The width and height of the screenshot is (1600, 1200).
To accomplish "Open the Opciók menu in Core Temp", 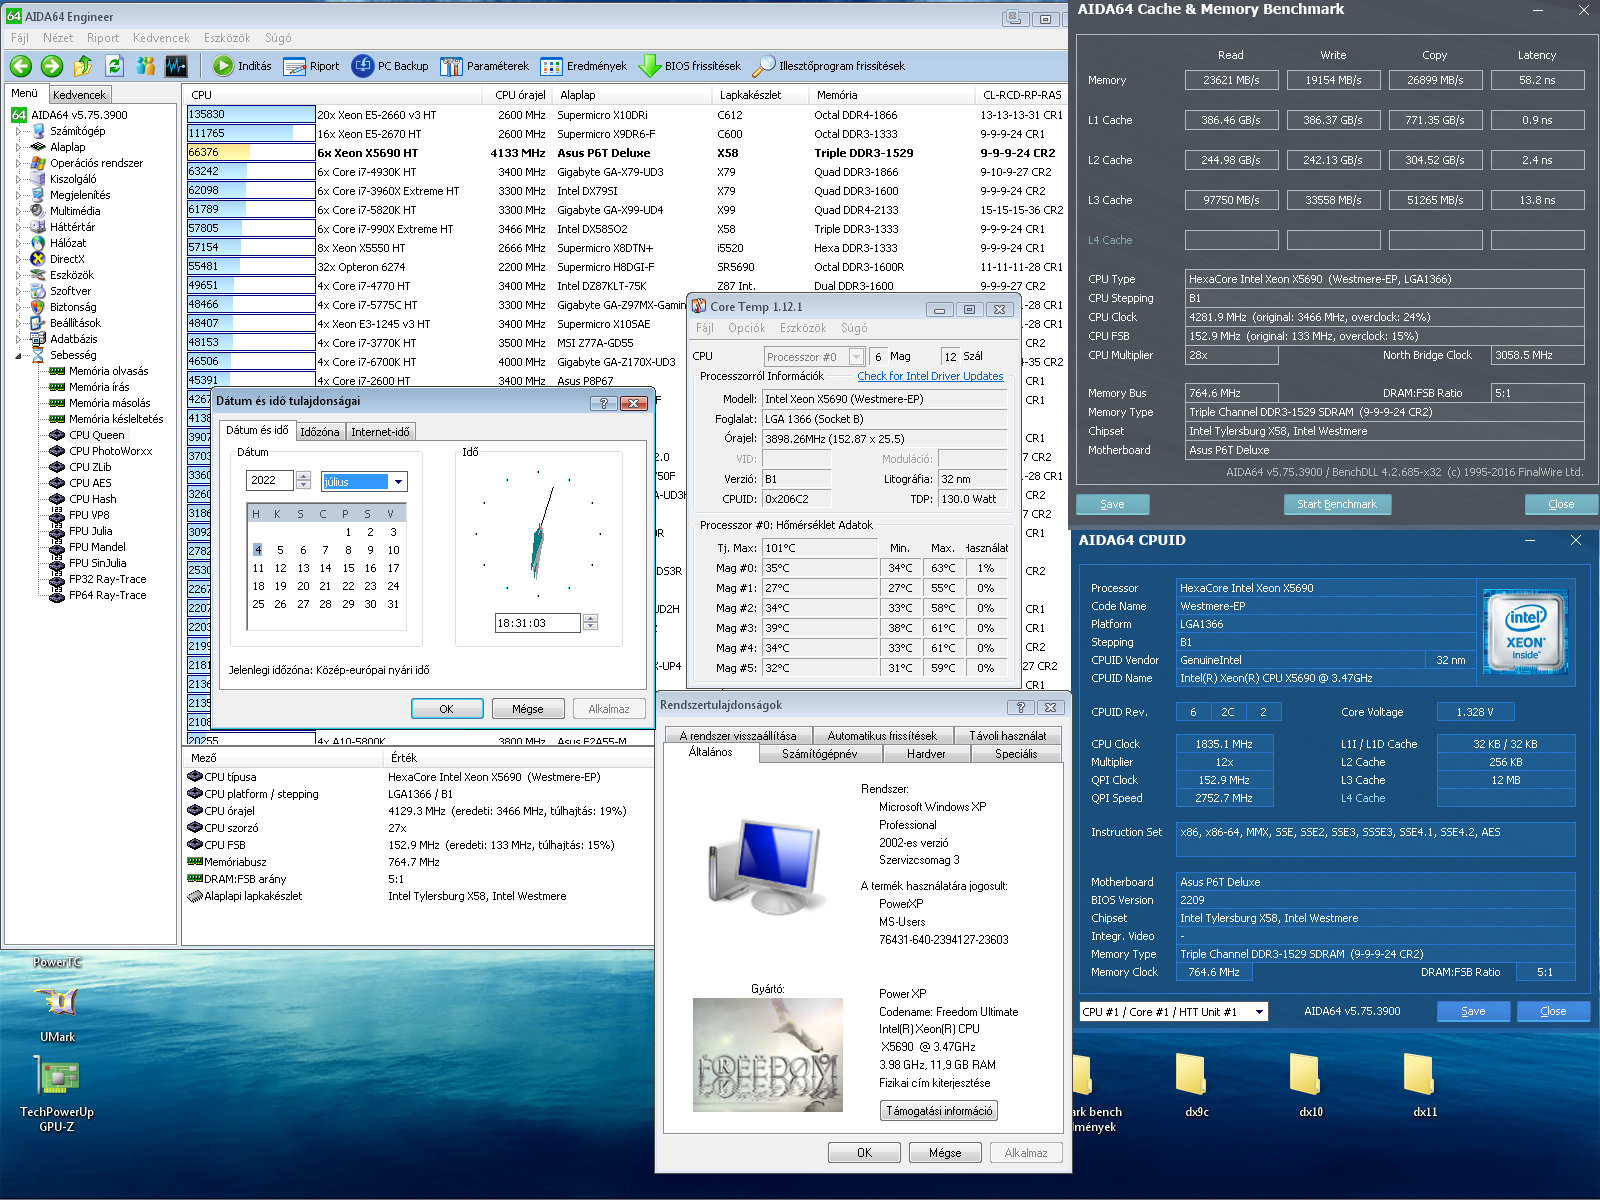I will pos(746,328).
